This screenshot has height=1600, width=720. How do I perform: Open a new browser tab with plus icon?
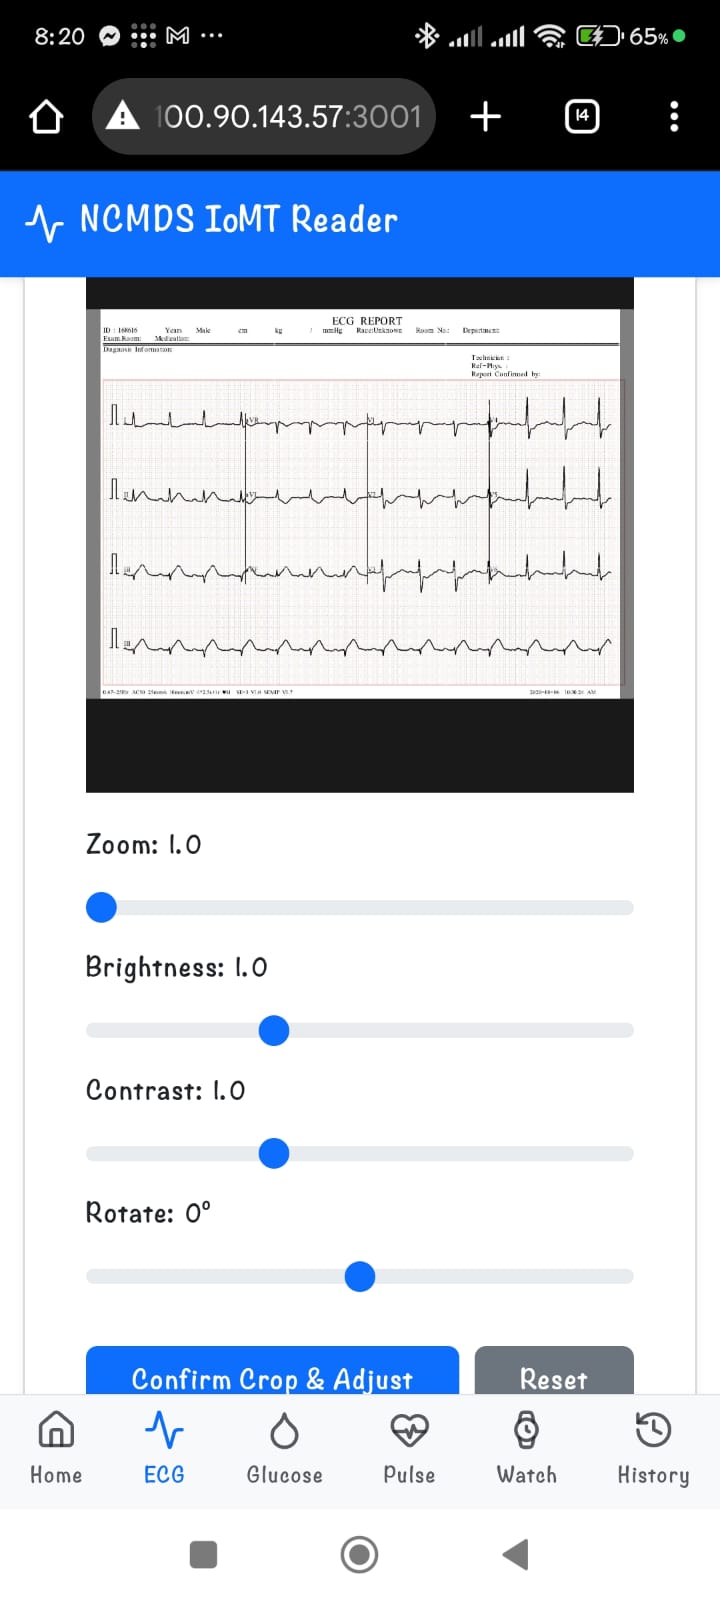tap(486, 117)
